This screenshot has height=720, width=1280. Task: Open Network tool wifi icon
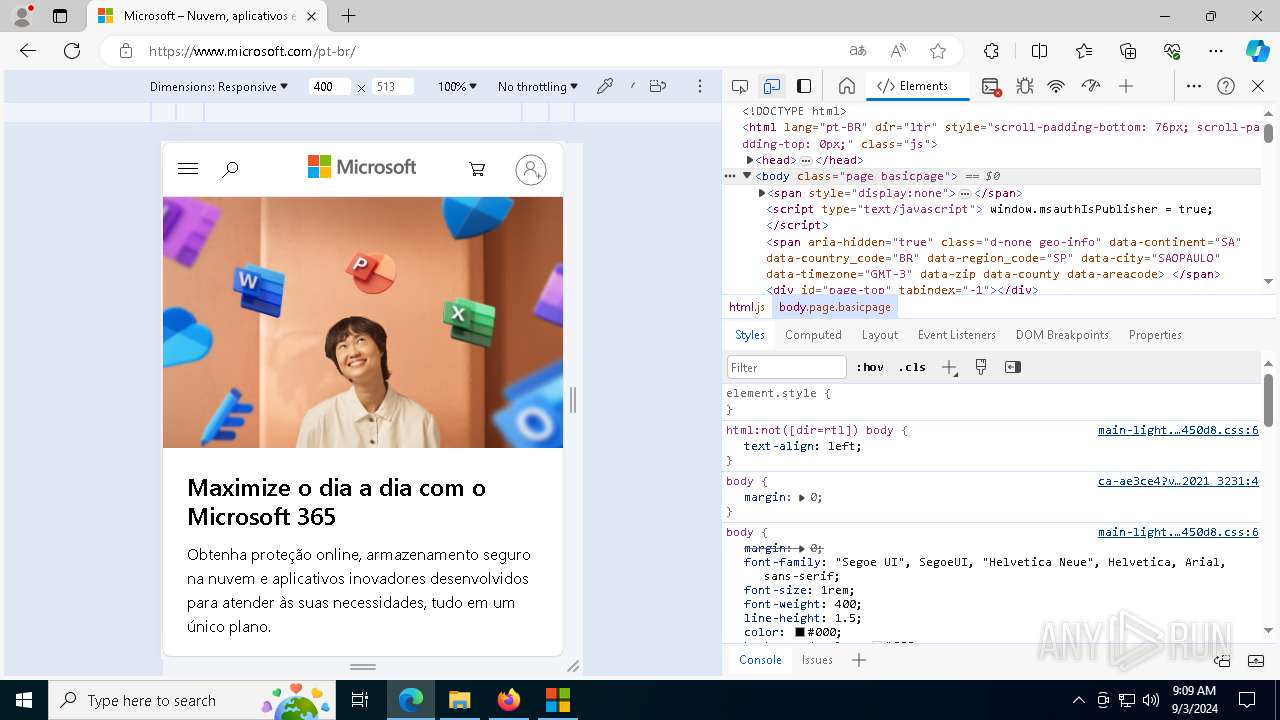[1056, 86]
